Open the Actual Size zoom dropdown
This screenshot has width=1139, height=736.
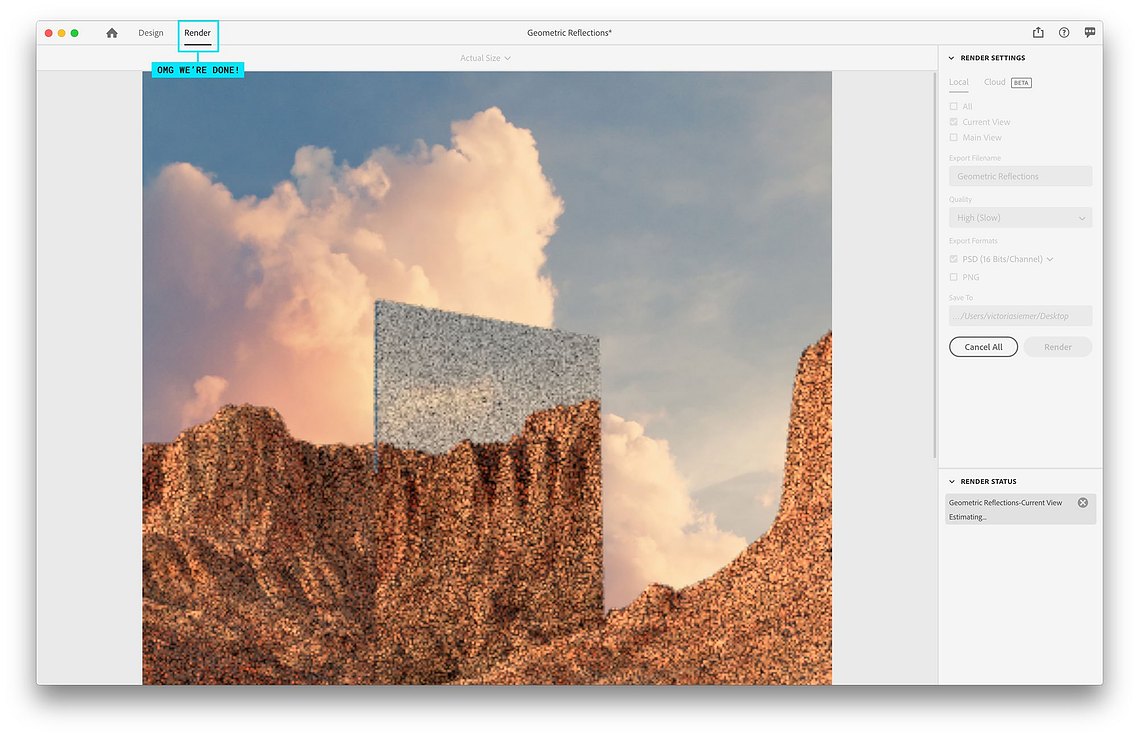(485, 58)
